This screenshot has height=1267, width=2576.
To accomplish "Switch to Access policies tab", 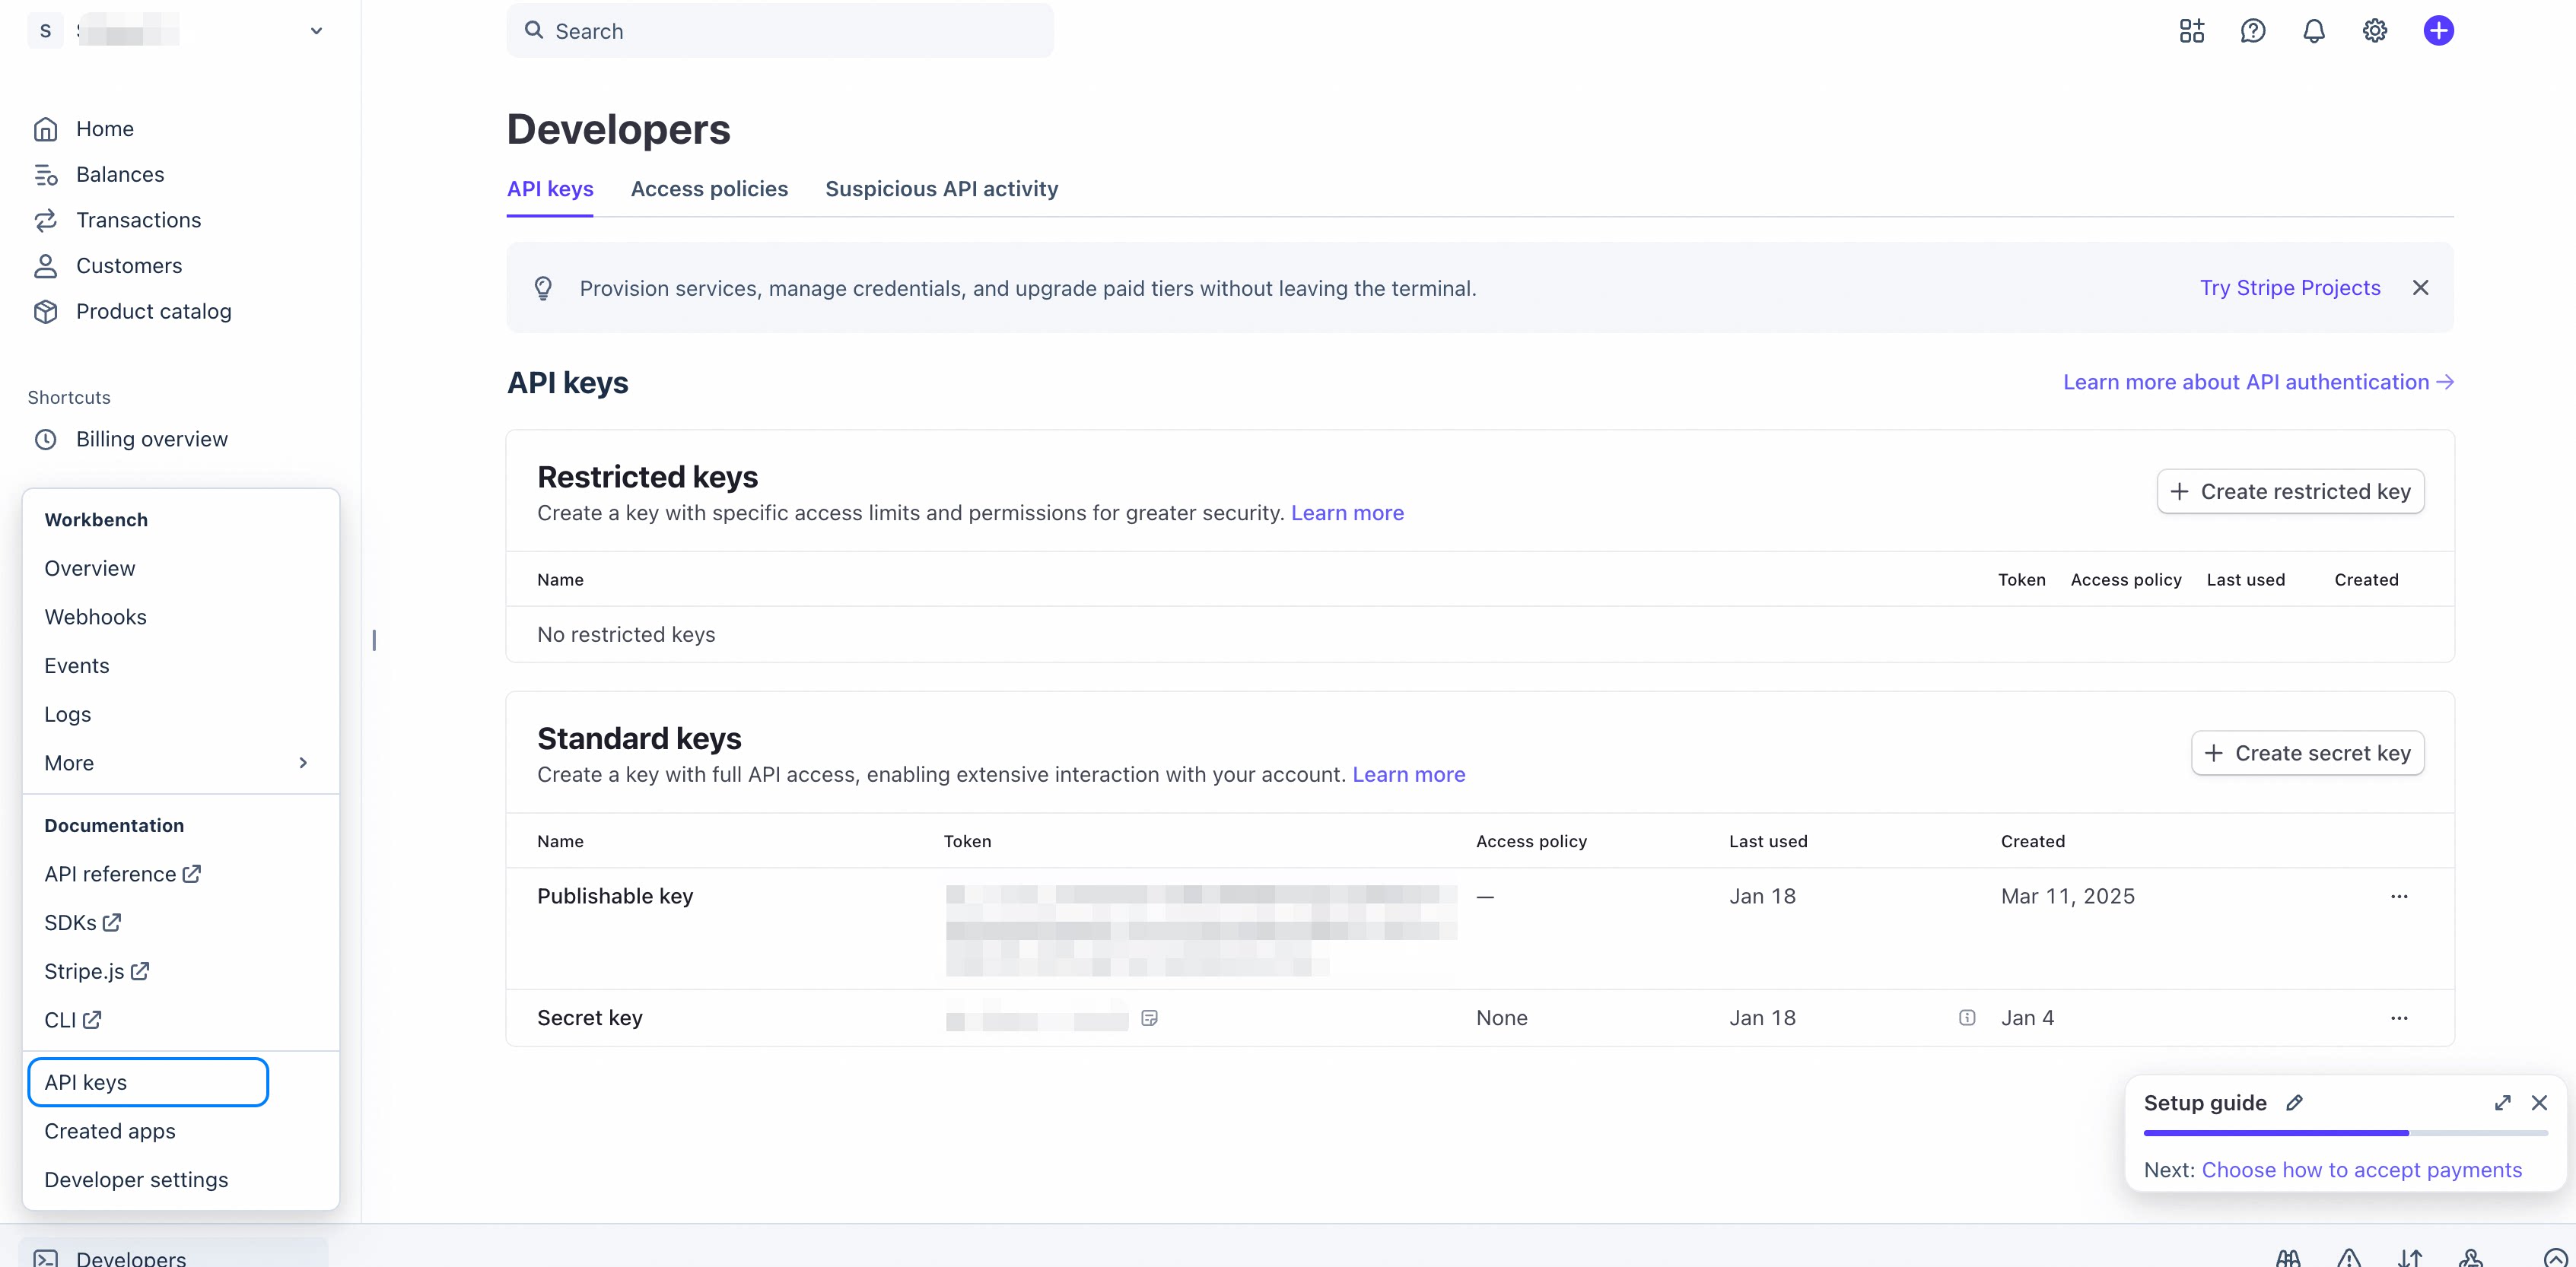I will (x=709, y=189).
